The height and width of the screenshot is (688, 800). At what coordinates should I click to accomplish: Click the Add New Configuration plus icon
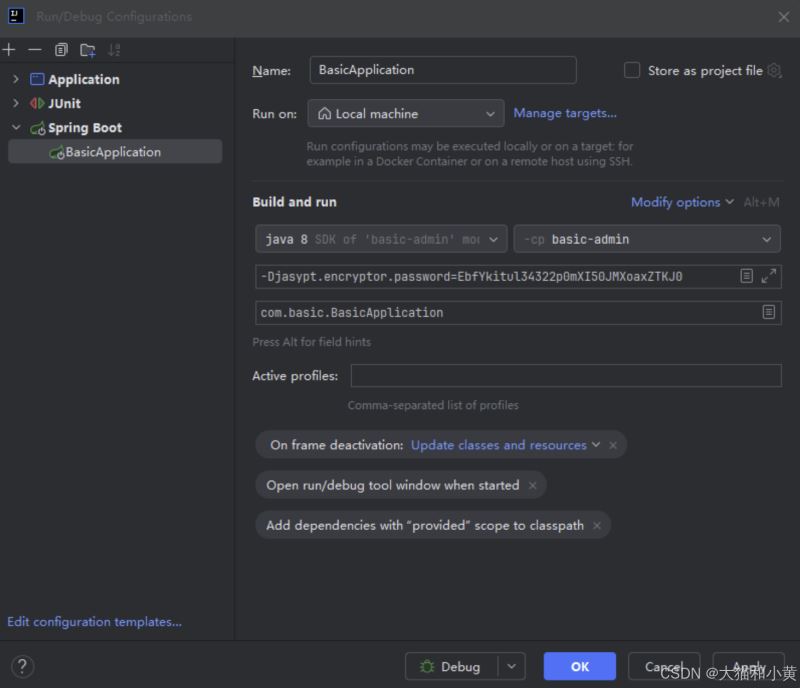tap(10, 50)
